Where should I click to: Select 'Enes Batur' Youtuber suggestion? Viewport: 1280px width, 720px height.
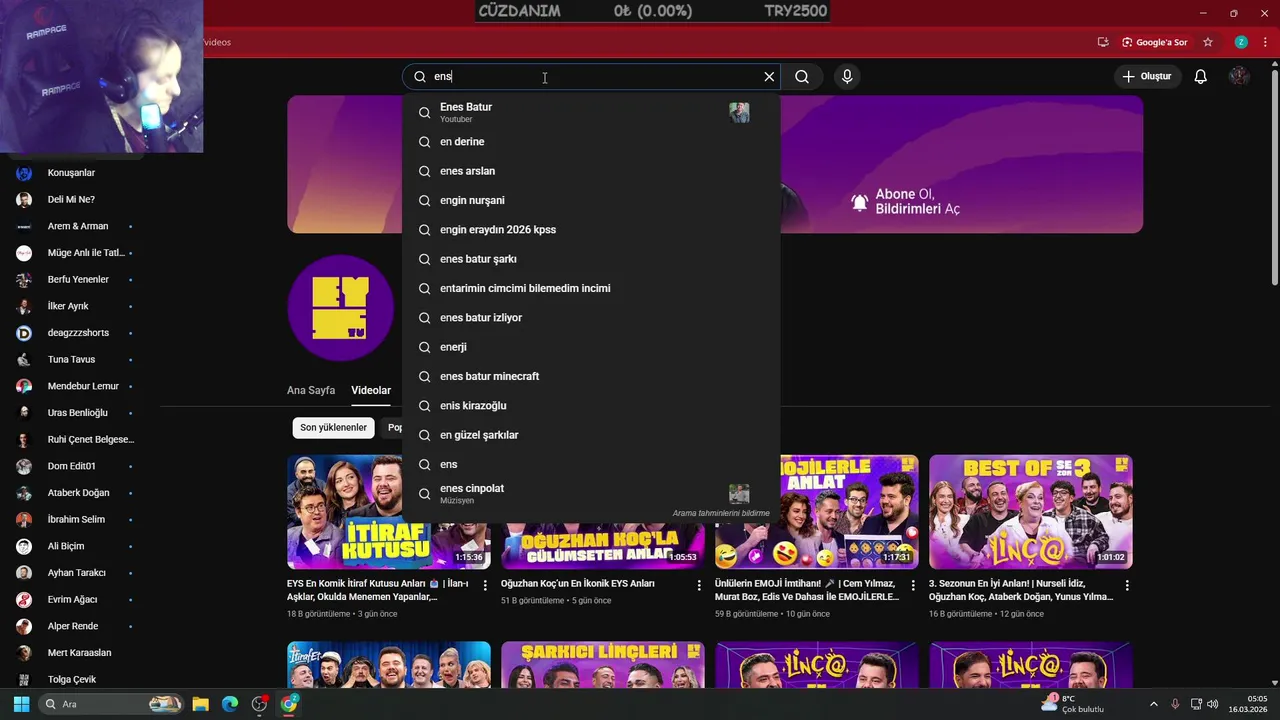pyautogui.click(x=591, y=112)
